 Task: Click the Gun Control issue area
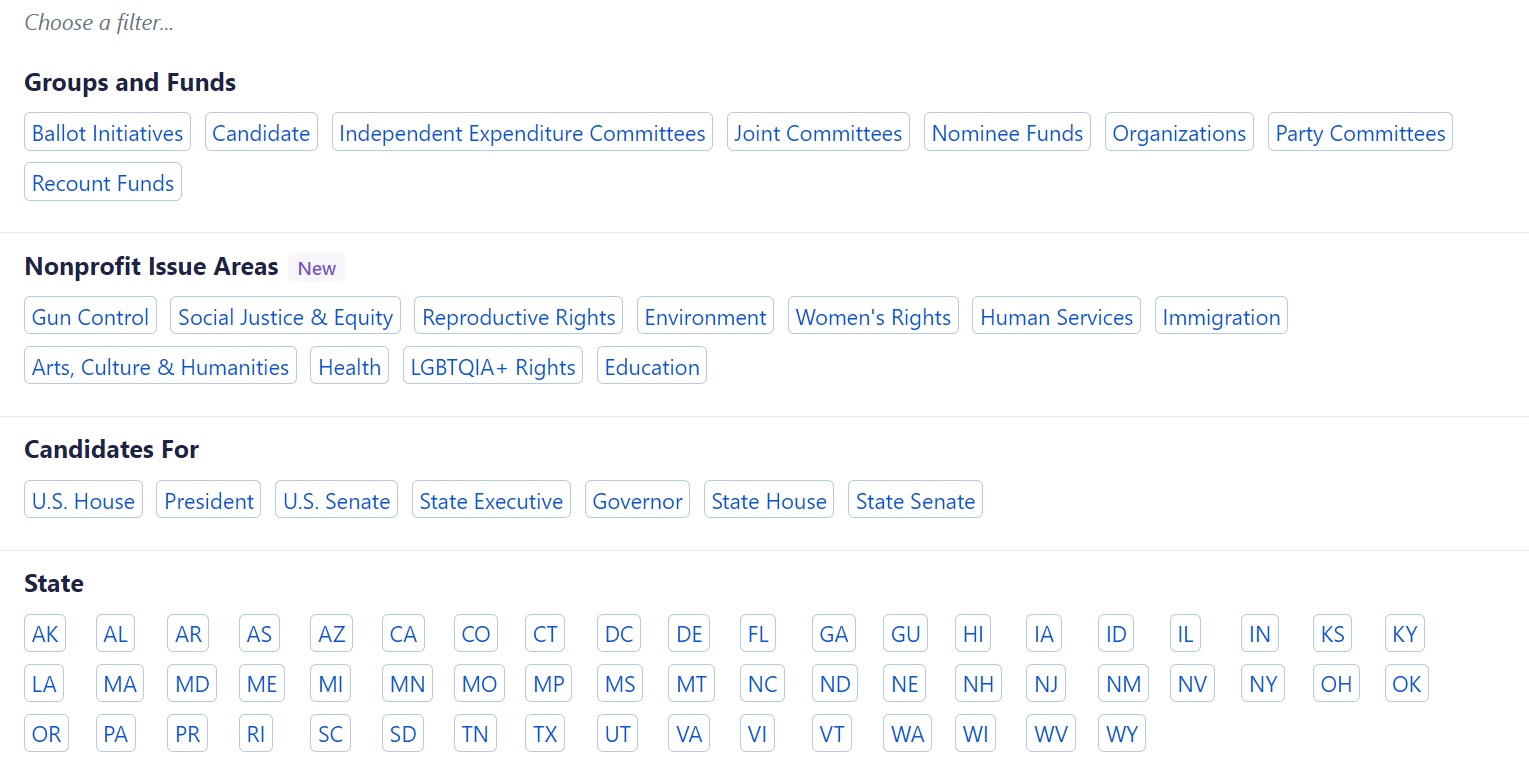(x=90, y=316)
